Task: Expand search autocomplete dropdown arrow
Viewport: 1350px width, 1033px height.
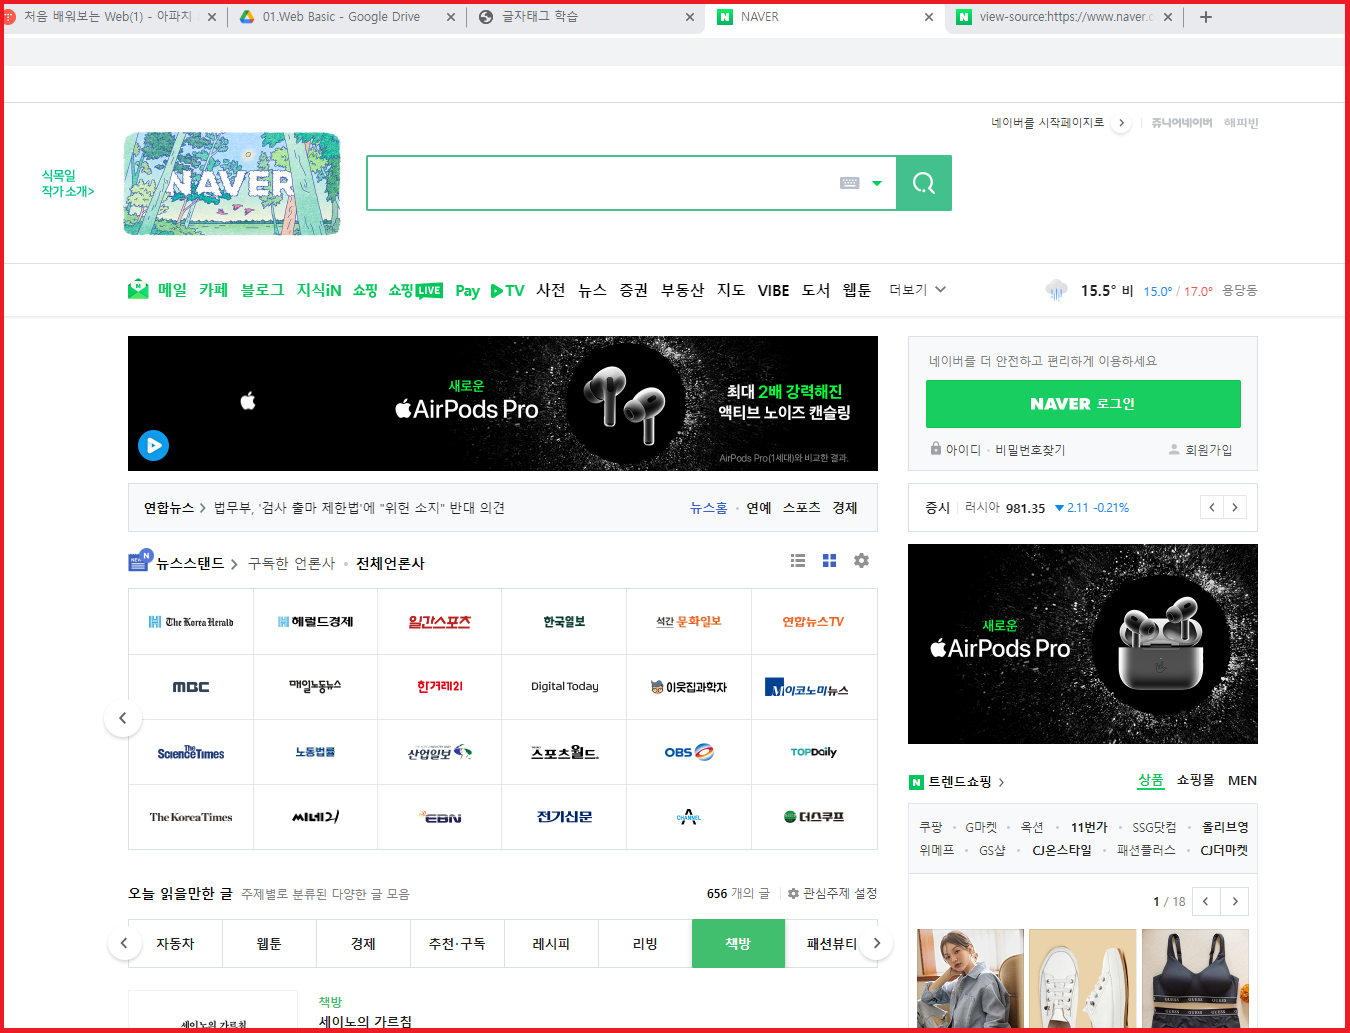Action: (x=877, y=183)
